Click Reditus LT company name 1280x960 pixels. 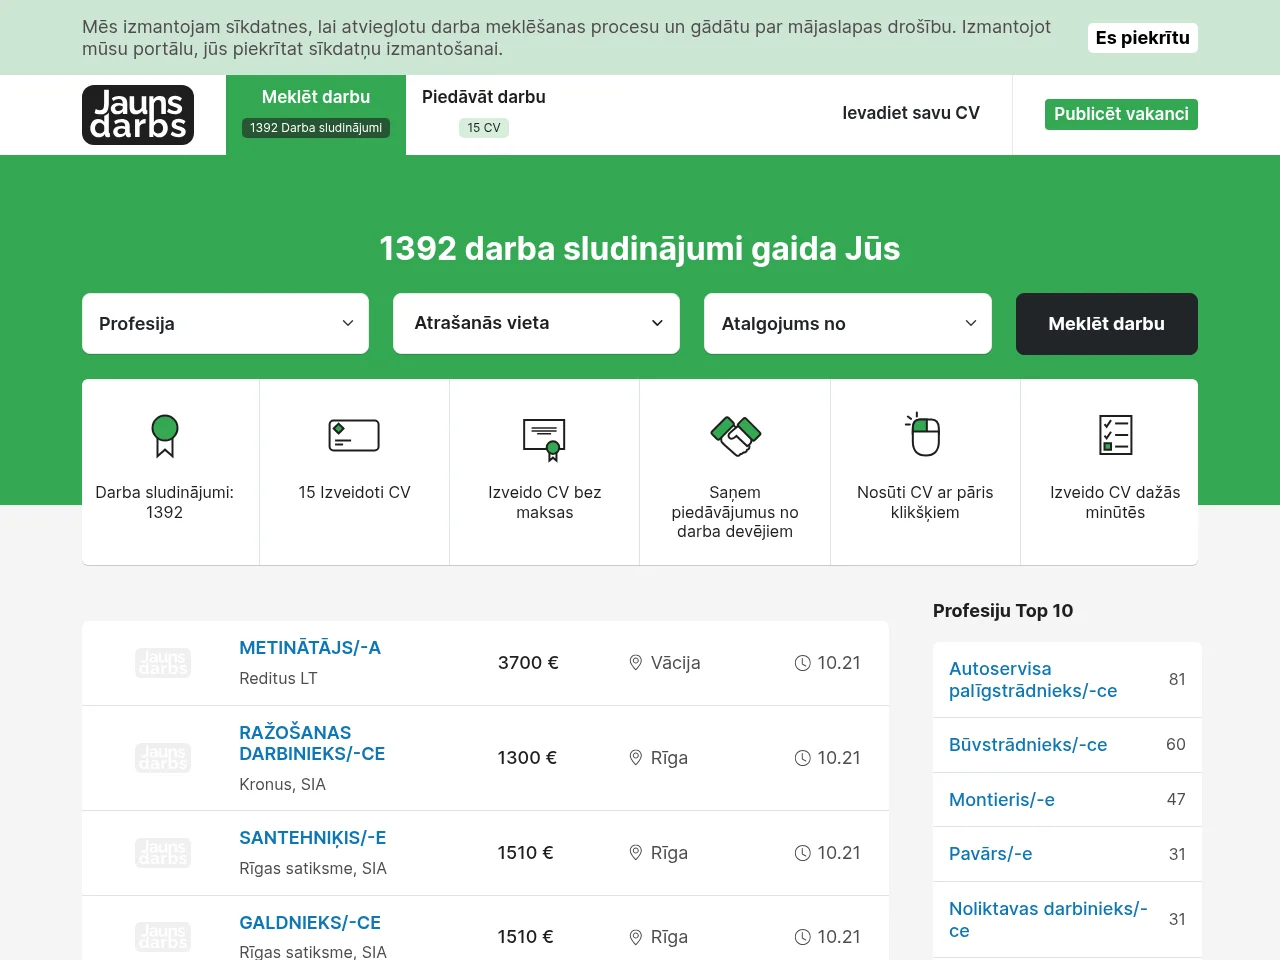click(278, 678)
